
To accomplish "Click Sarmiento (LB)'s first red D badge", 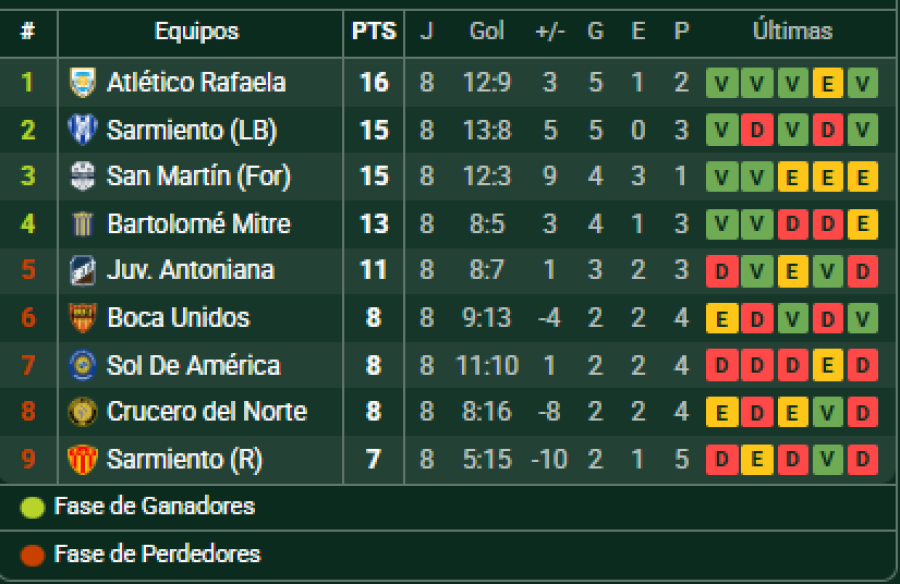I will click(757, 130).
